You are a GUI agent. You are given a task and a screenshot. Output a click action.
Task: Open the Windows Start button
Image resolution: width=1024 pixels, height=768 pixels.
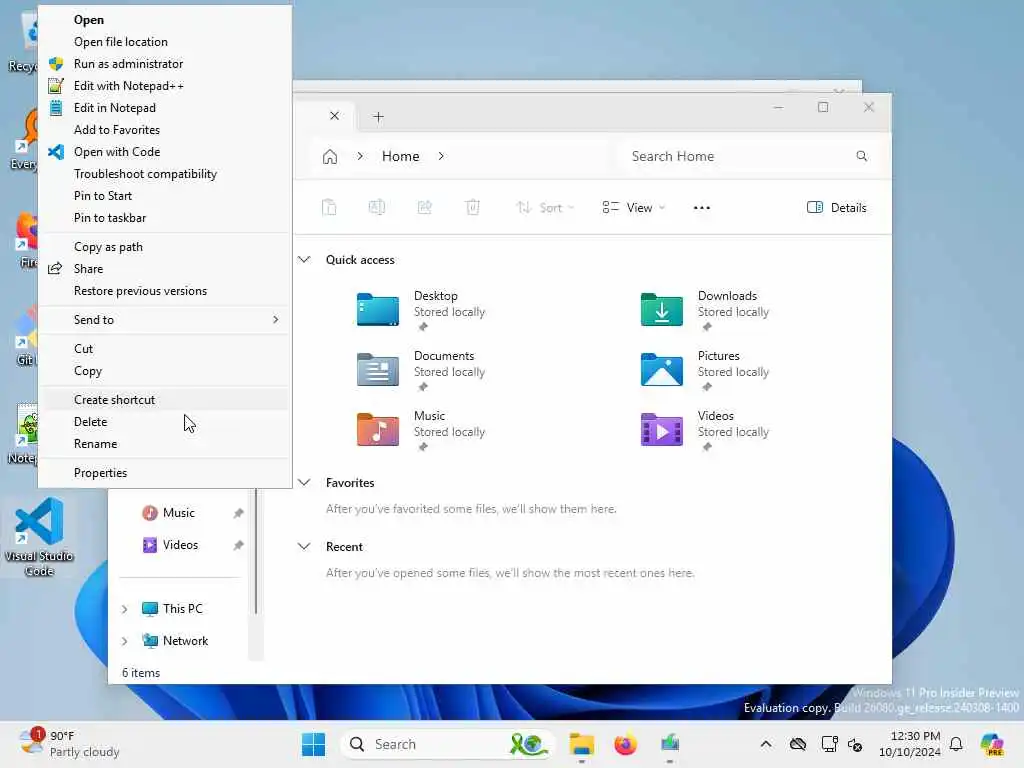pyautogui.click(x=313, y=744)
